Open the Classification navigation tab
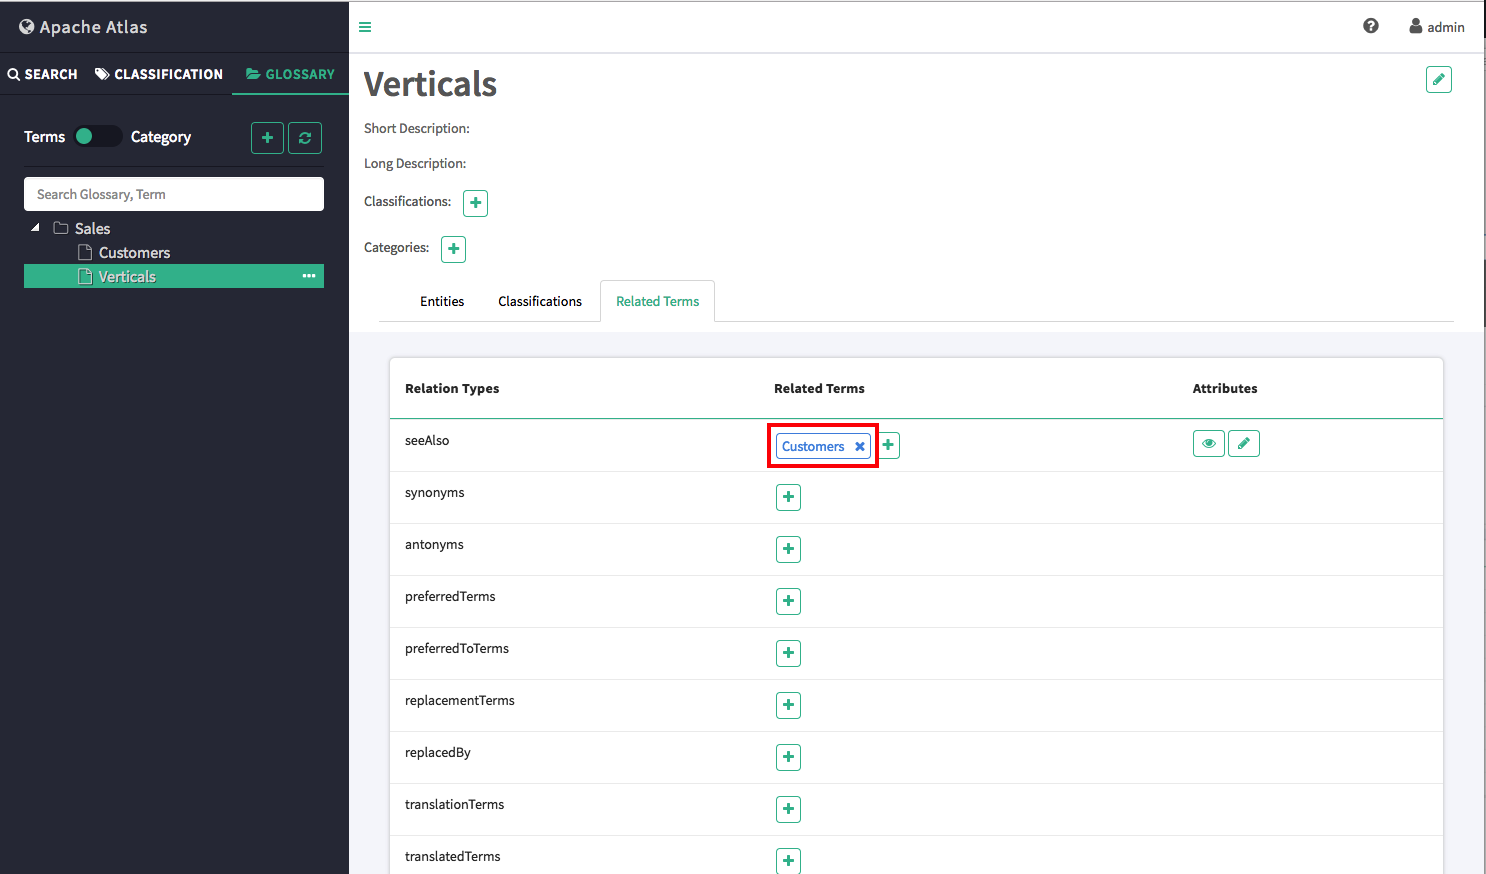1486x874 pixels. click(x=159, y=74)
